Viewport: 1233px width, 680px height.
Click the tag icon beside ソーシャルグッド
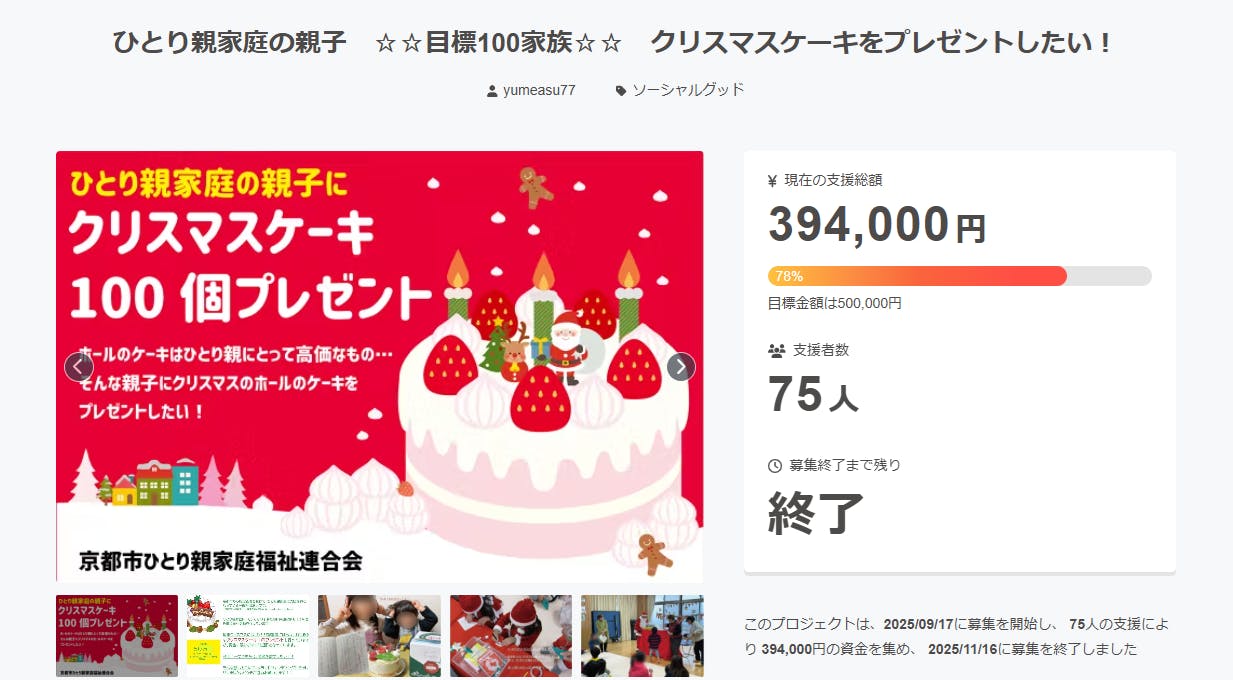click(621, 91)
